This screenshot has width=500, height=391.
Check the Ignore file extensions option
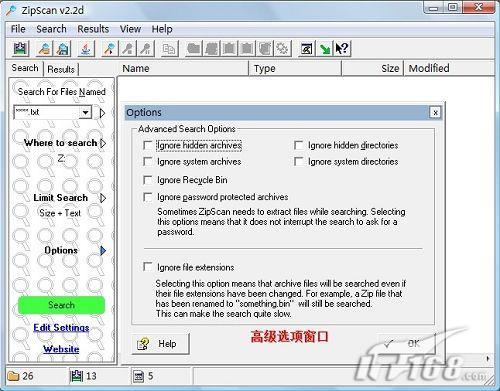(x=147, y=267)
